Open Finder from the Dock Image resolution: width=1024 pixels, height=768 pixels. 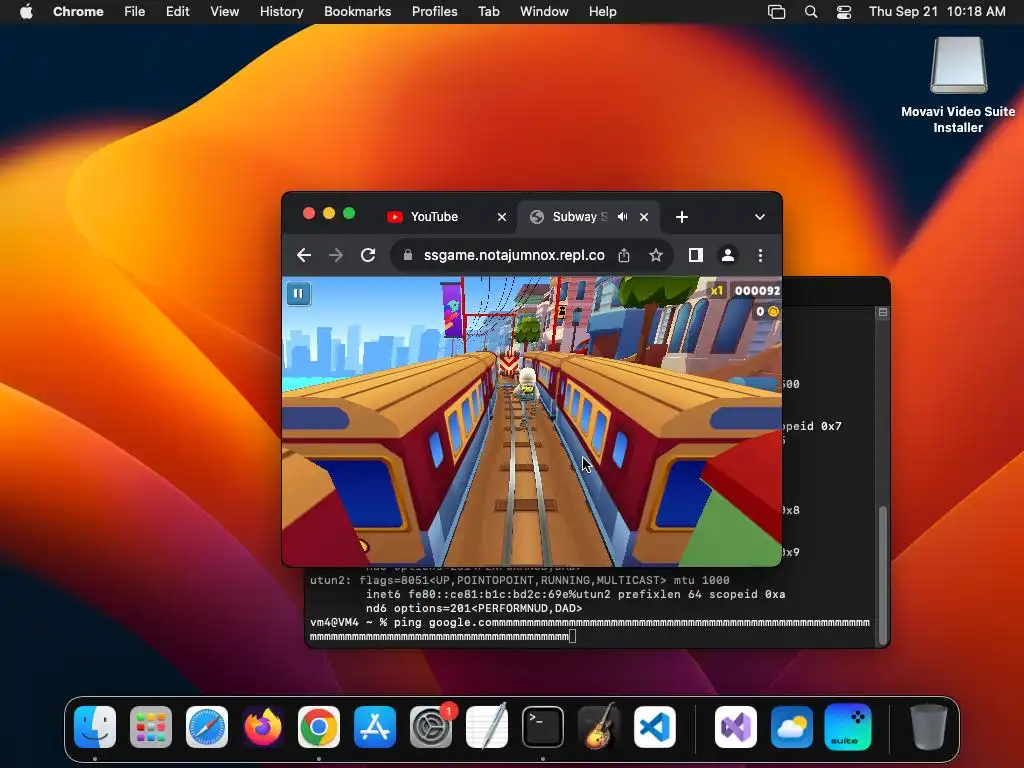[x=95, y=727]
